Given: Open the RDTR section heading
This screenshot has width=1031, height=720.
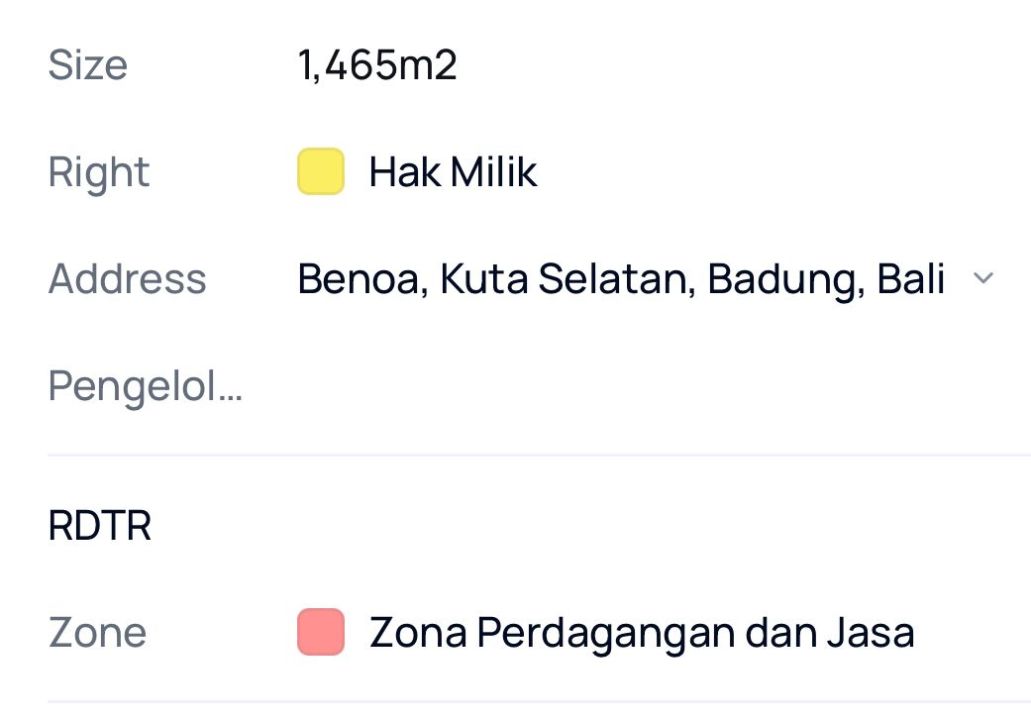Looking at the screenshot, I should coord(100,526).
